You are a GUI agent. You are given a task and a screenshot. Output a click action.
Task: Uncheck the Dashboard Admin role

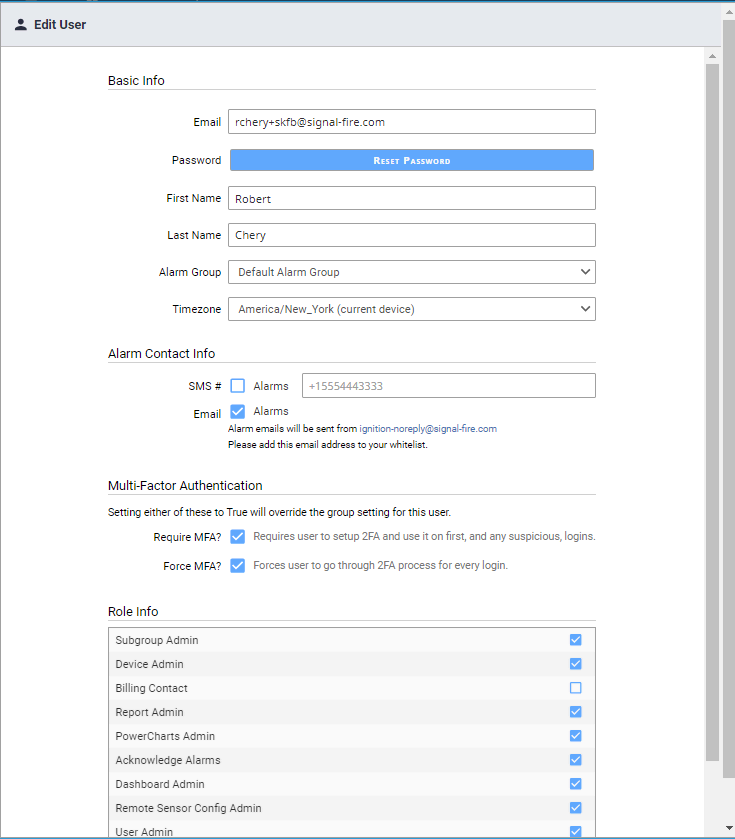click(576, 784)
